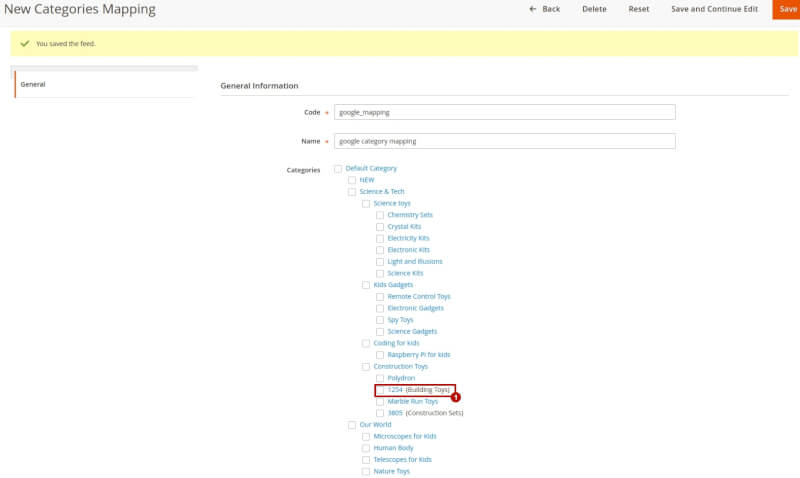Open the Construction Toys tree item
The image size is (800, 478).
[400, 366]
